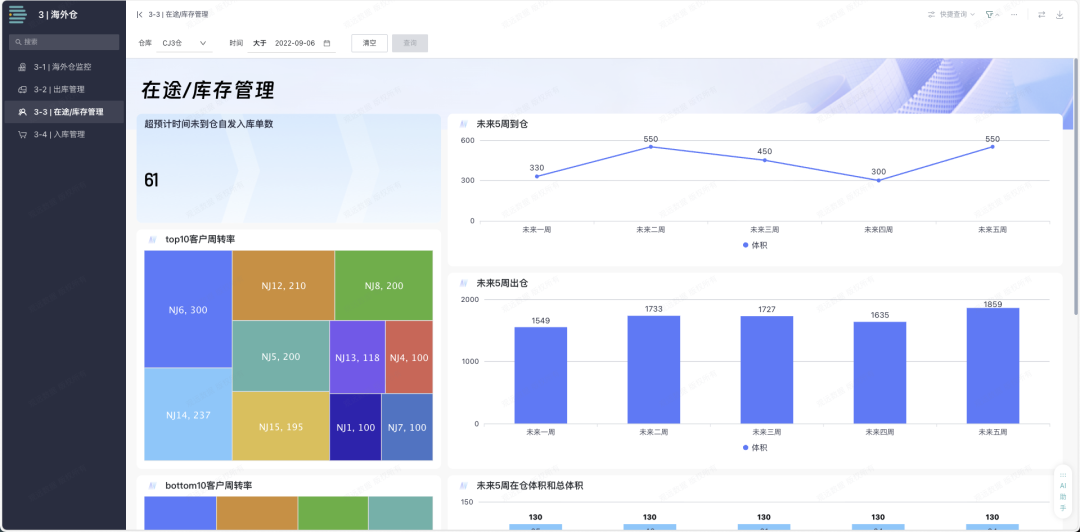Screen dimensions: 1080x532
Task: Click the 未来四周 bar labeled 1635
Action: 880,373
